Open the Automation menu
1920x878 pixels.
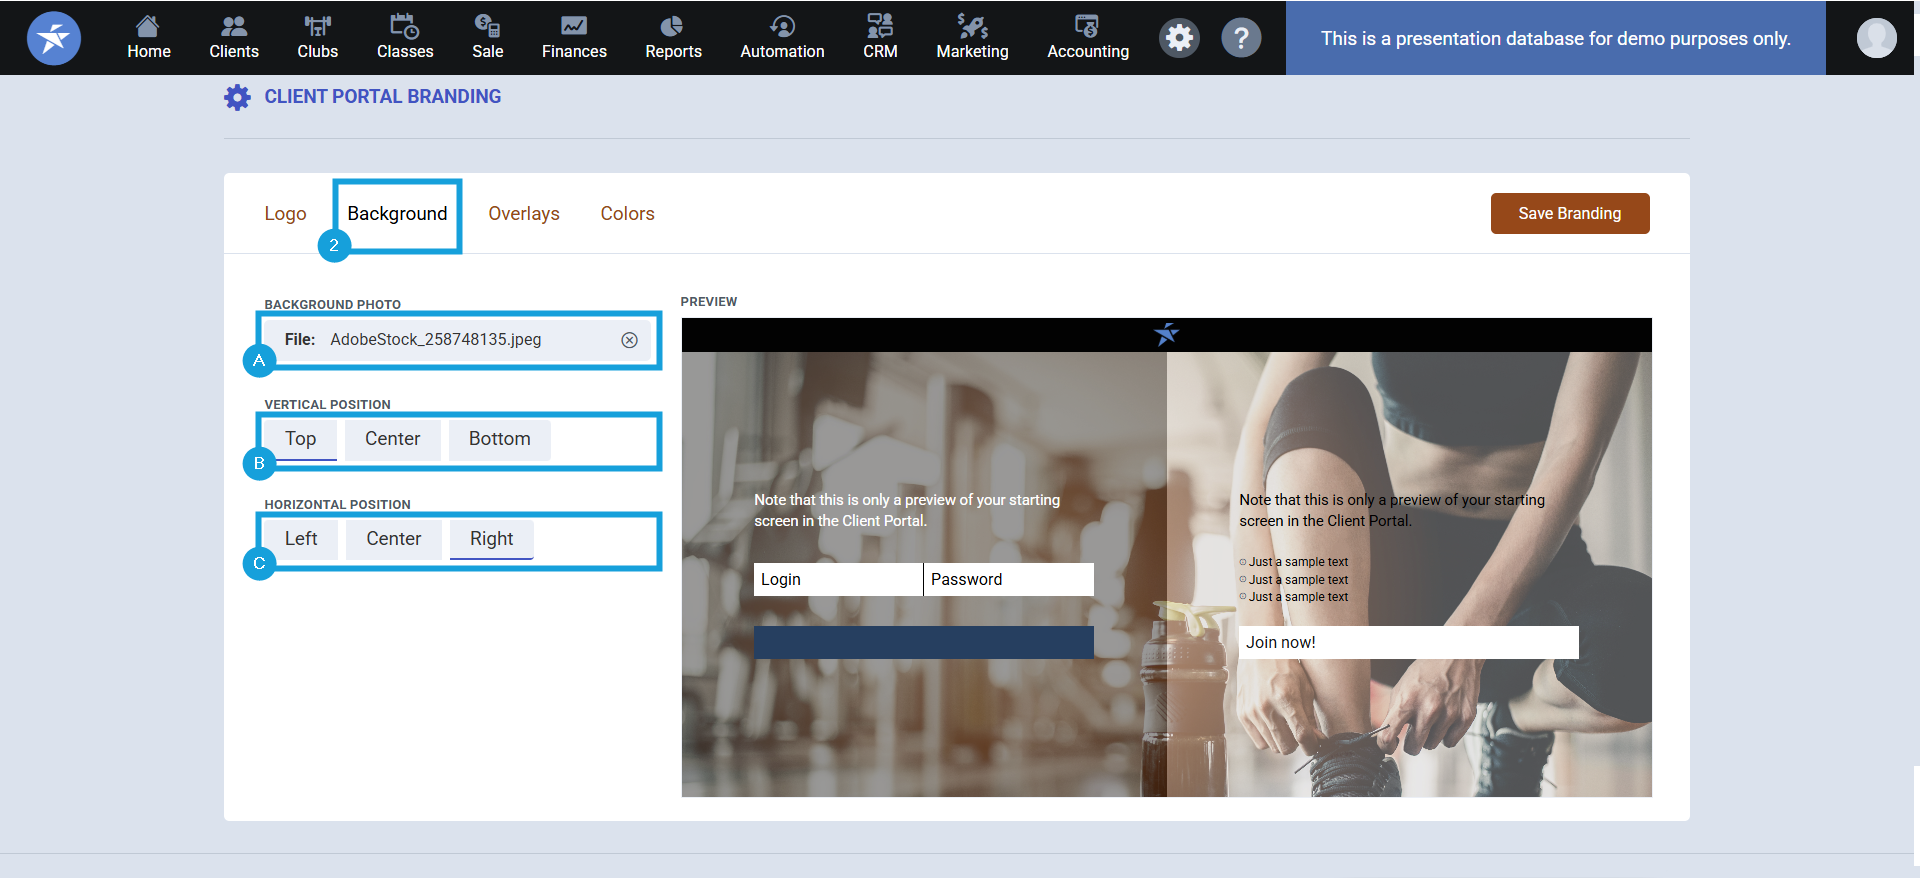[782, 38]
